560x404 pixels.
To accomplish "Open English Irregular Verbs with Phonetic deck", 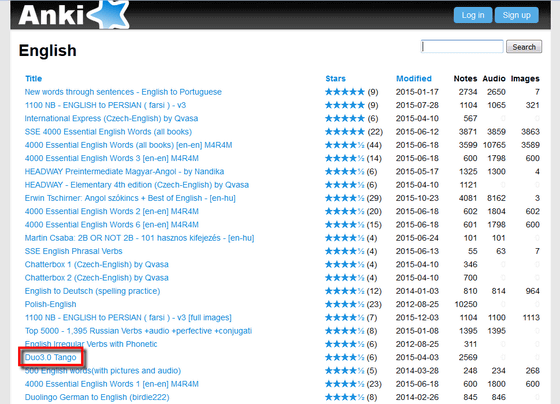I will click(91, 344).
